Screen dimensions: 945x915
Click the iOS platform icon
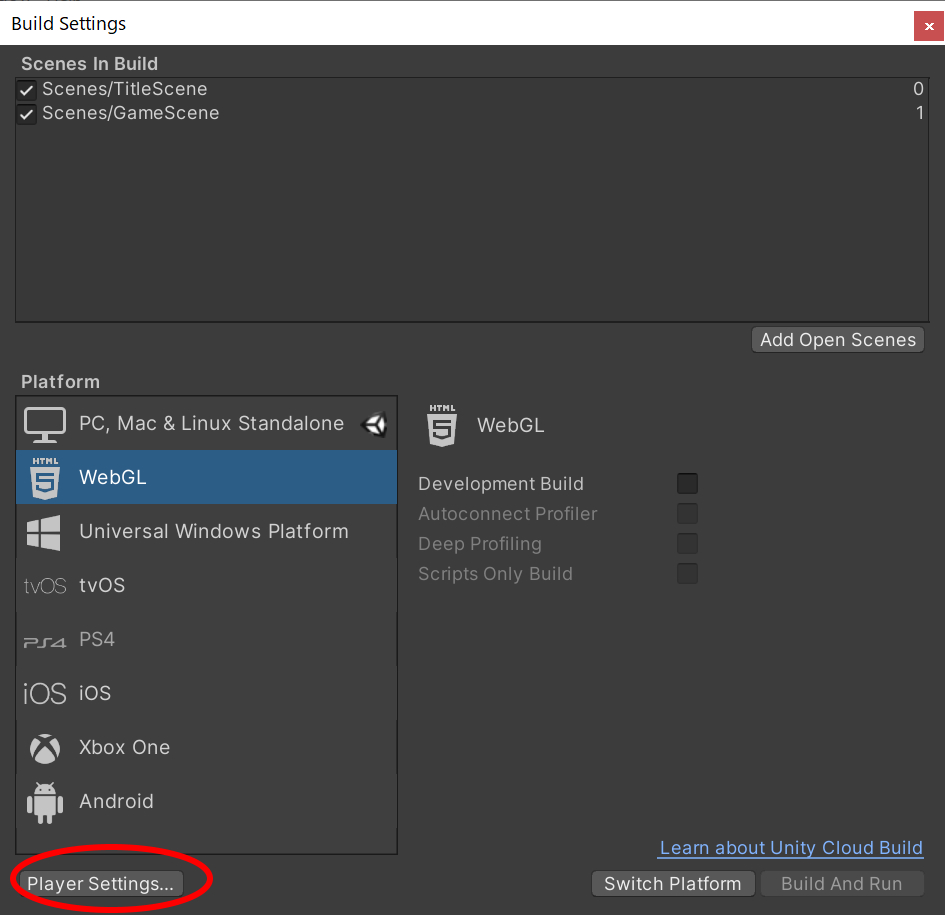pos(45,694)
